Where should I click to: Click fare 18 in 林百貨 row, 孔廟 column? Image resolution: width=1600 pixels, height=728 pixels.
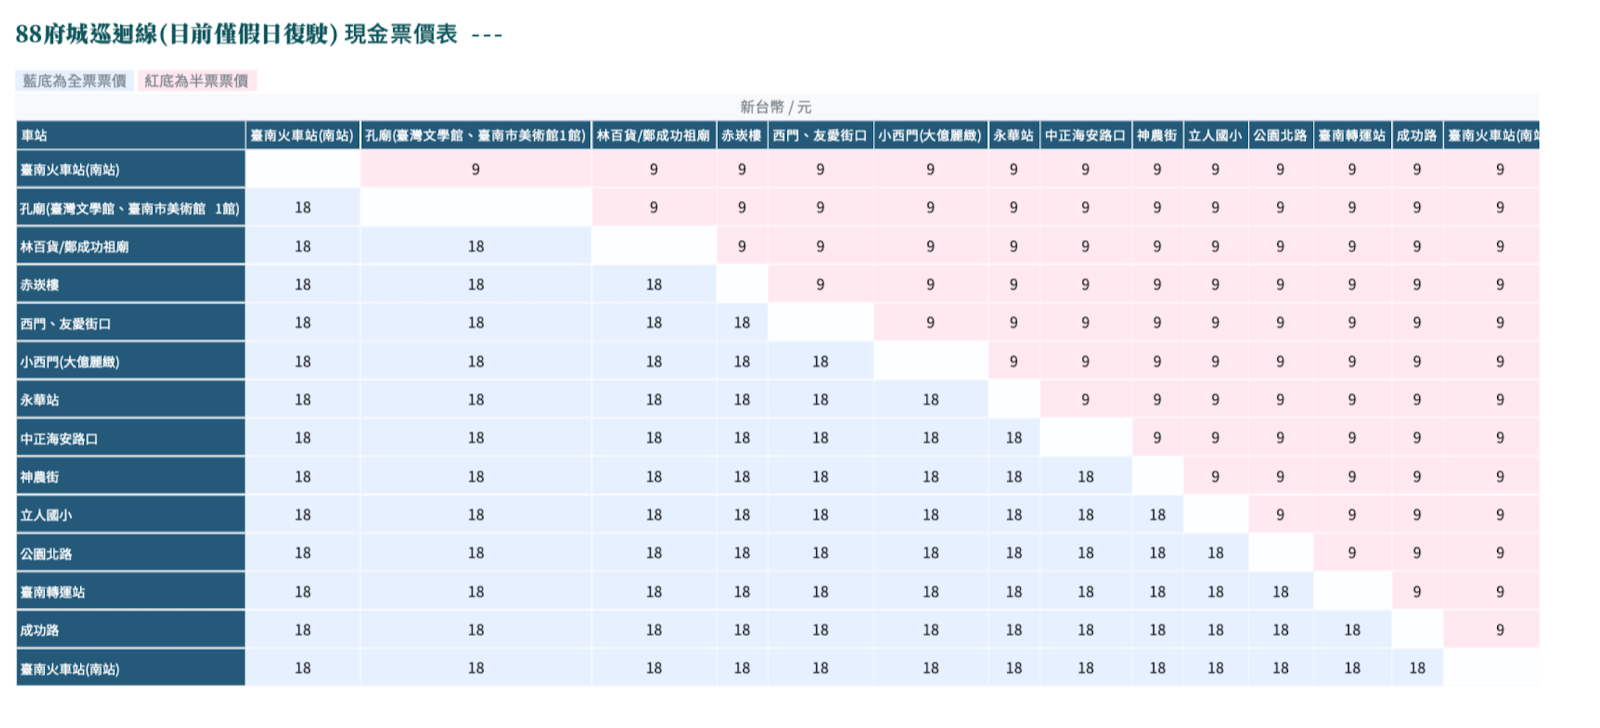476,246
